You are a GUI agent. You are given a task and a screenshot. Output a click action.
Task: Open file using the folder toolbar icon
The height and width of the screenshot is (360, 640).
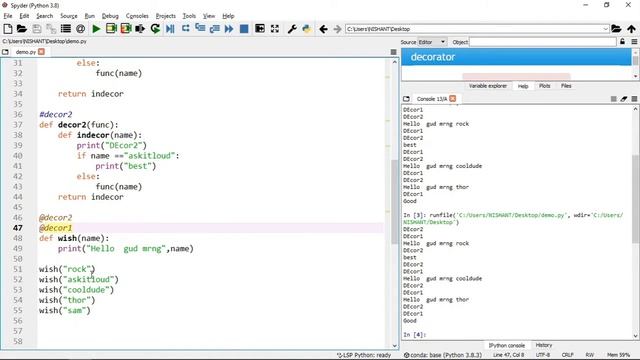pos(22,29)
